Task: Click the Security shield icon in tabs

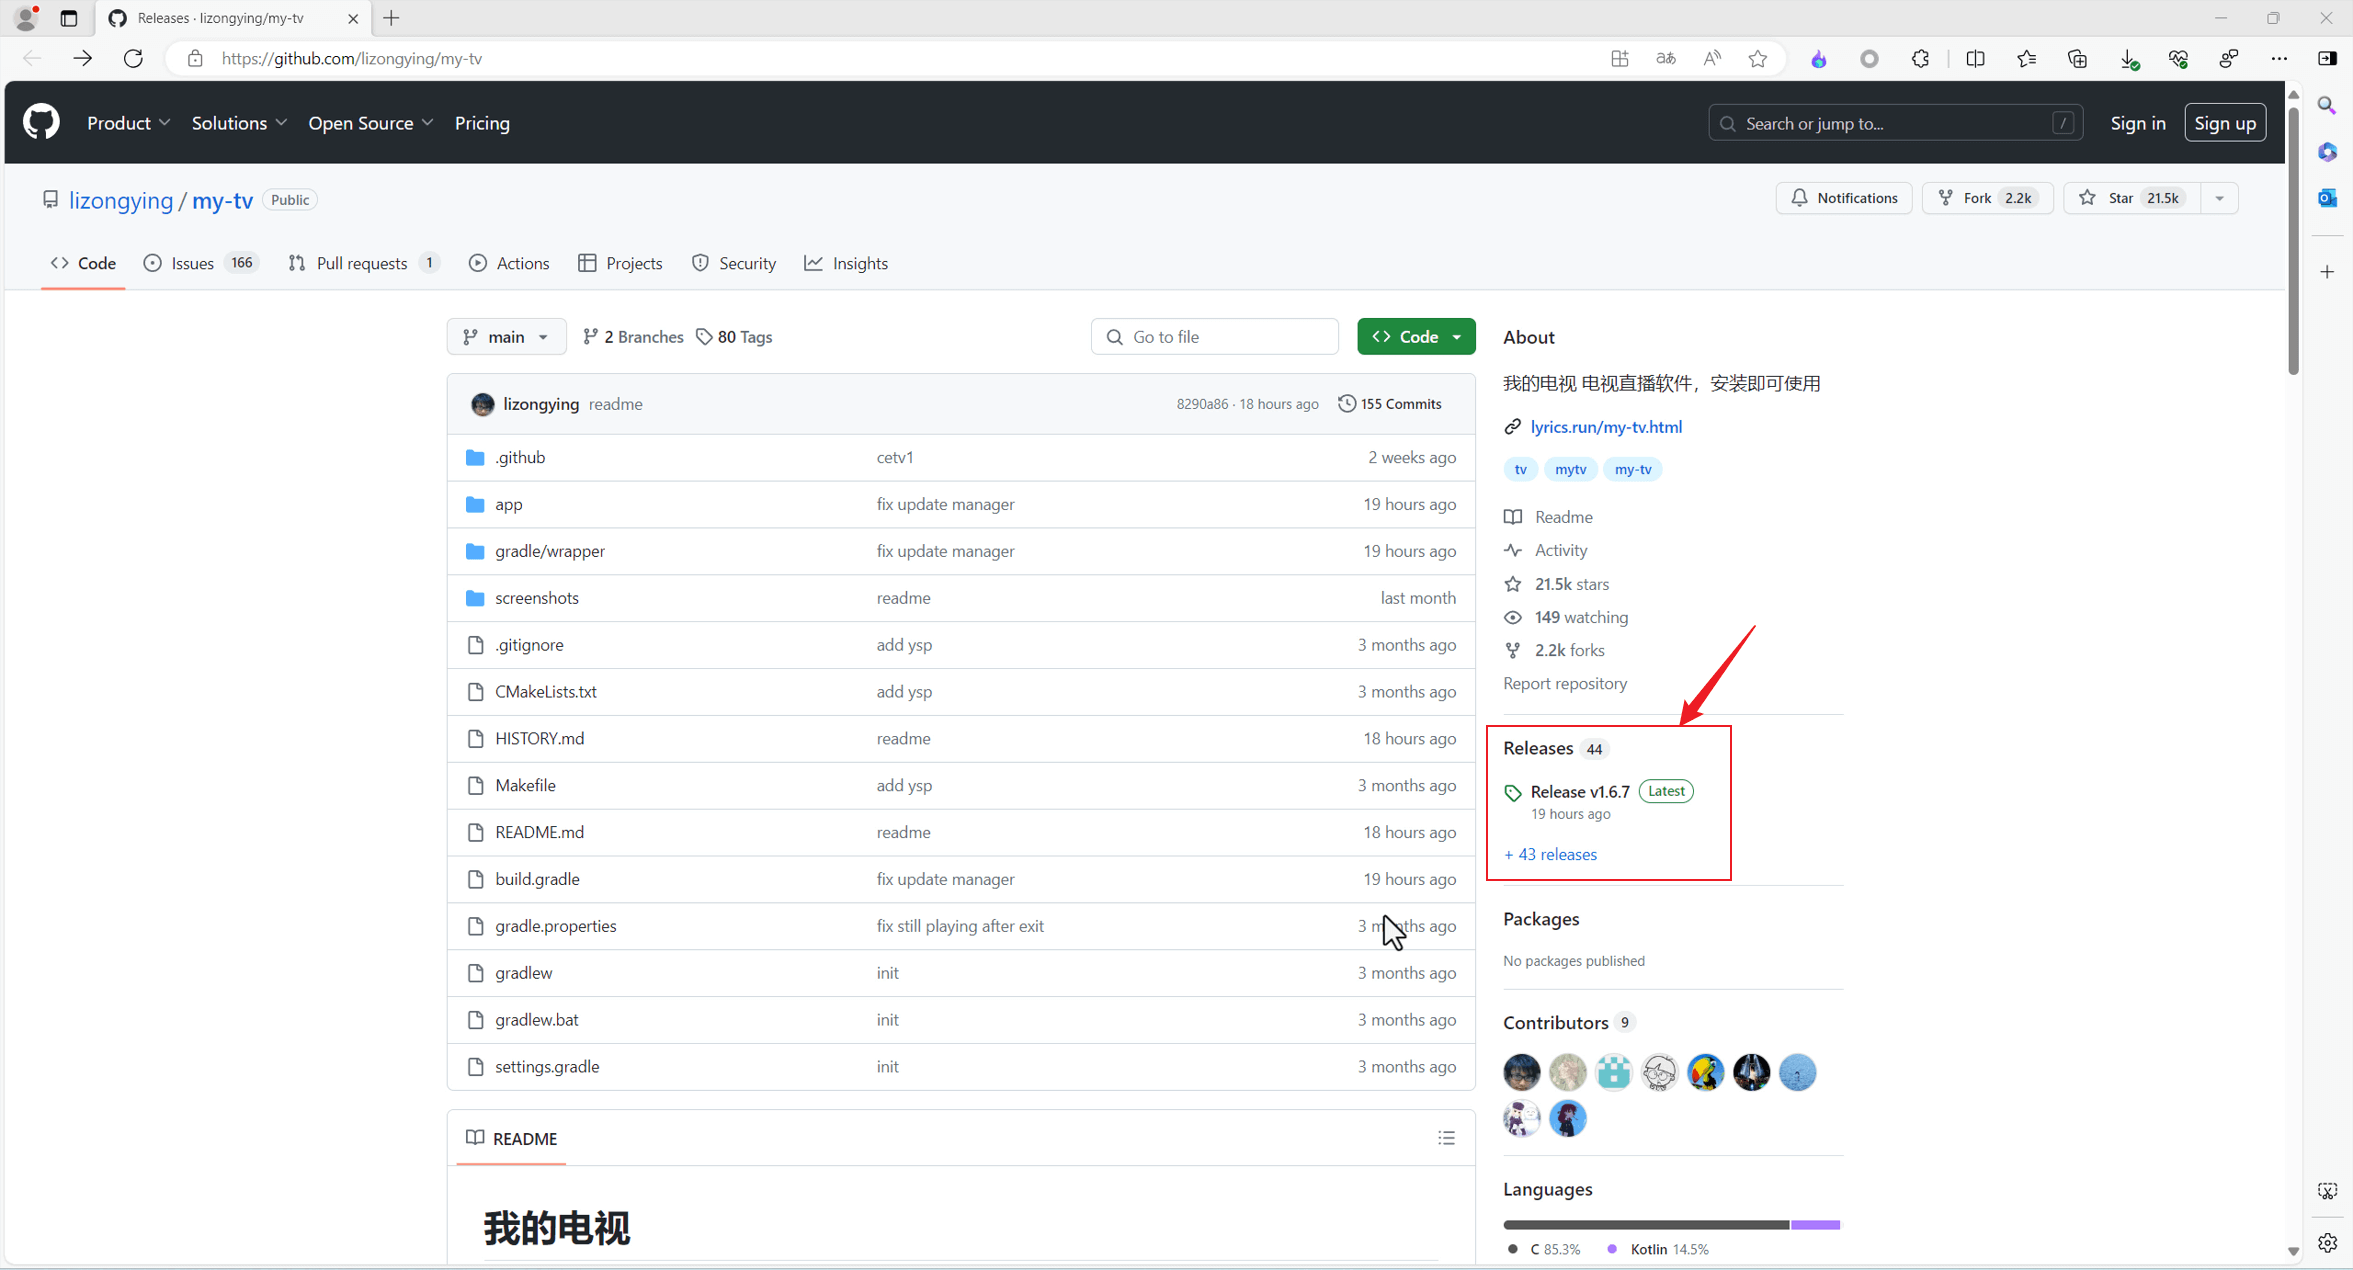Action: click(702, 263)
